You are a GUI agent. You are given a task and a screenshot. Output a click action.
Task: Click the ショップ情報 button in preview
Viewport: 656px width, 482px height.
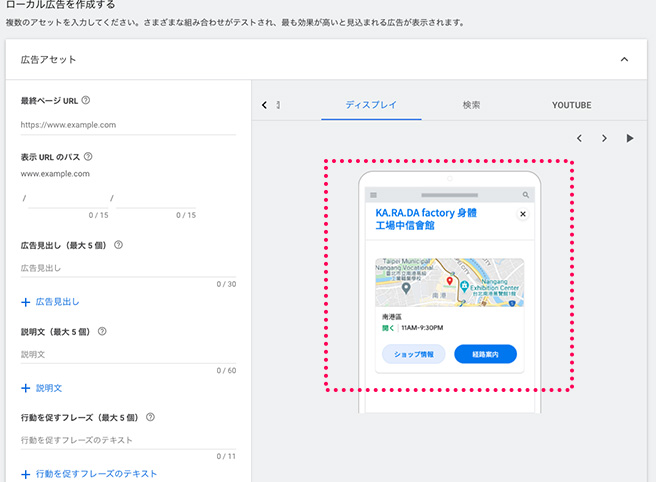(x=413, y=354)
